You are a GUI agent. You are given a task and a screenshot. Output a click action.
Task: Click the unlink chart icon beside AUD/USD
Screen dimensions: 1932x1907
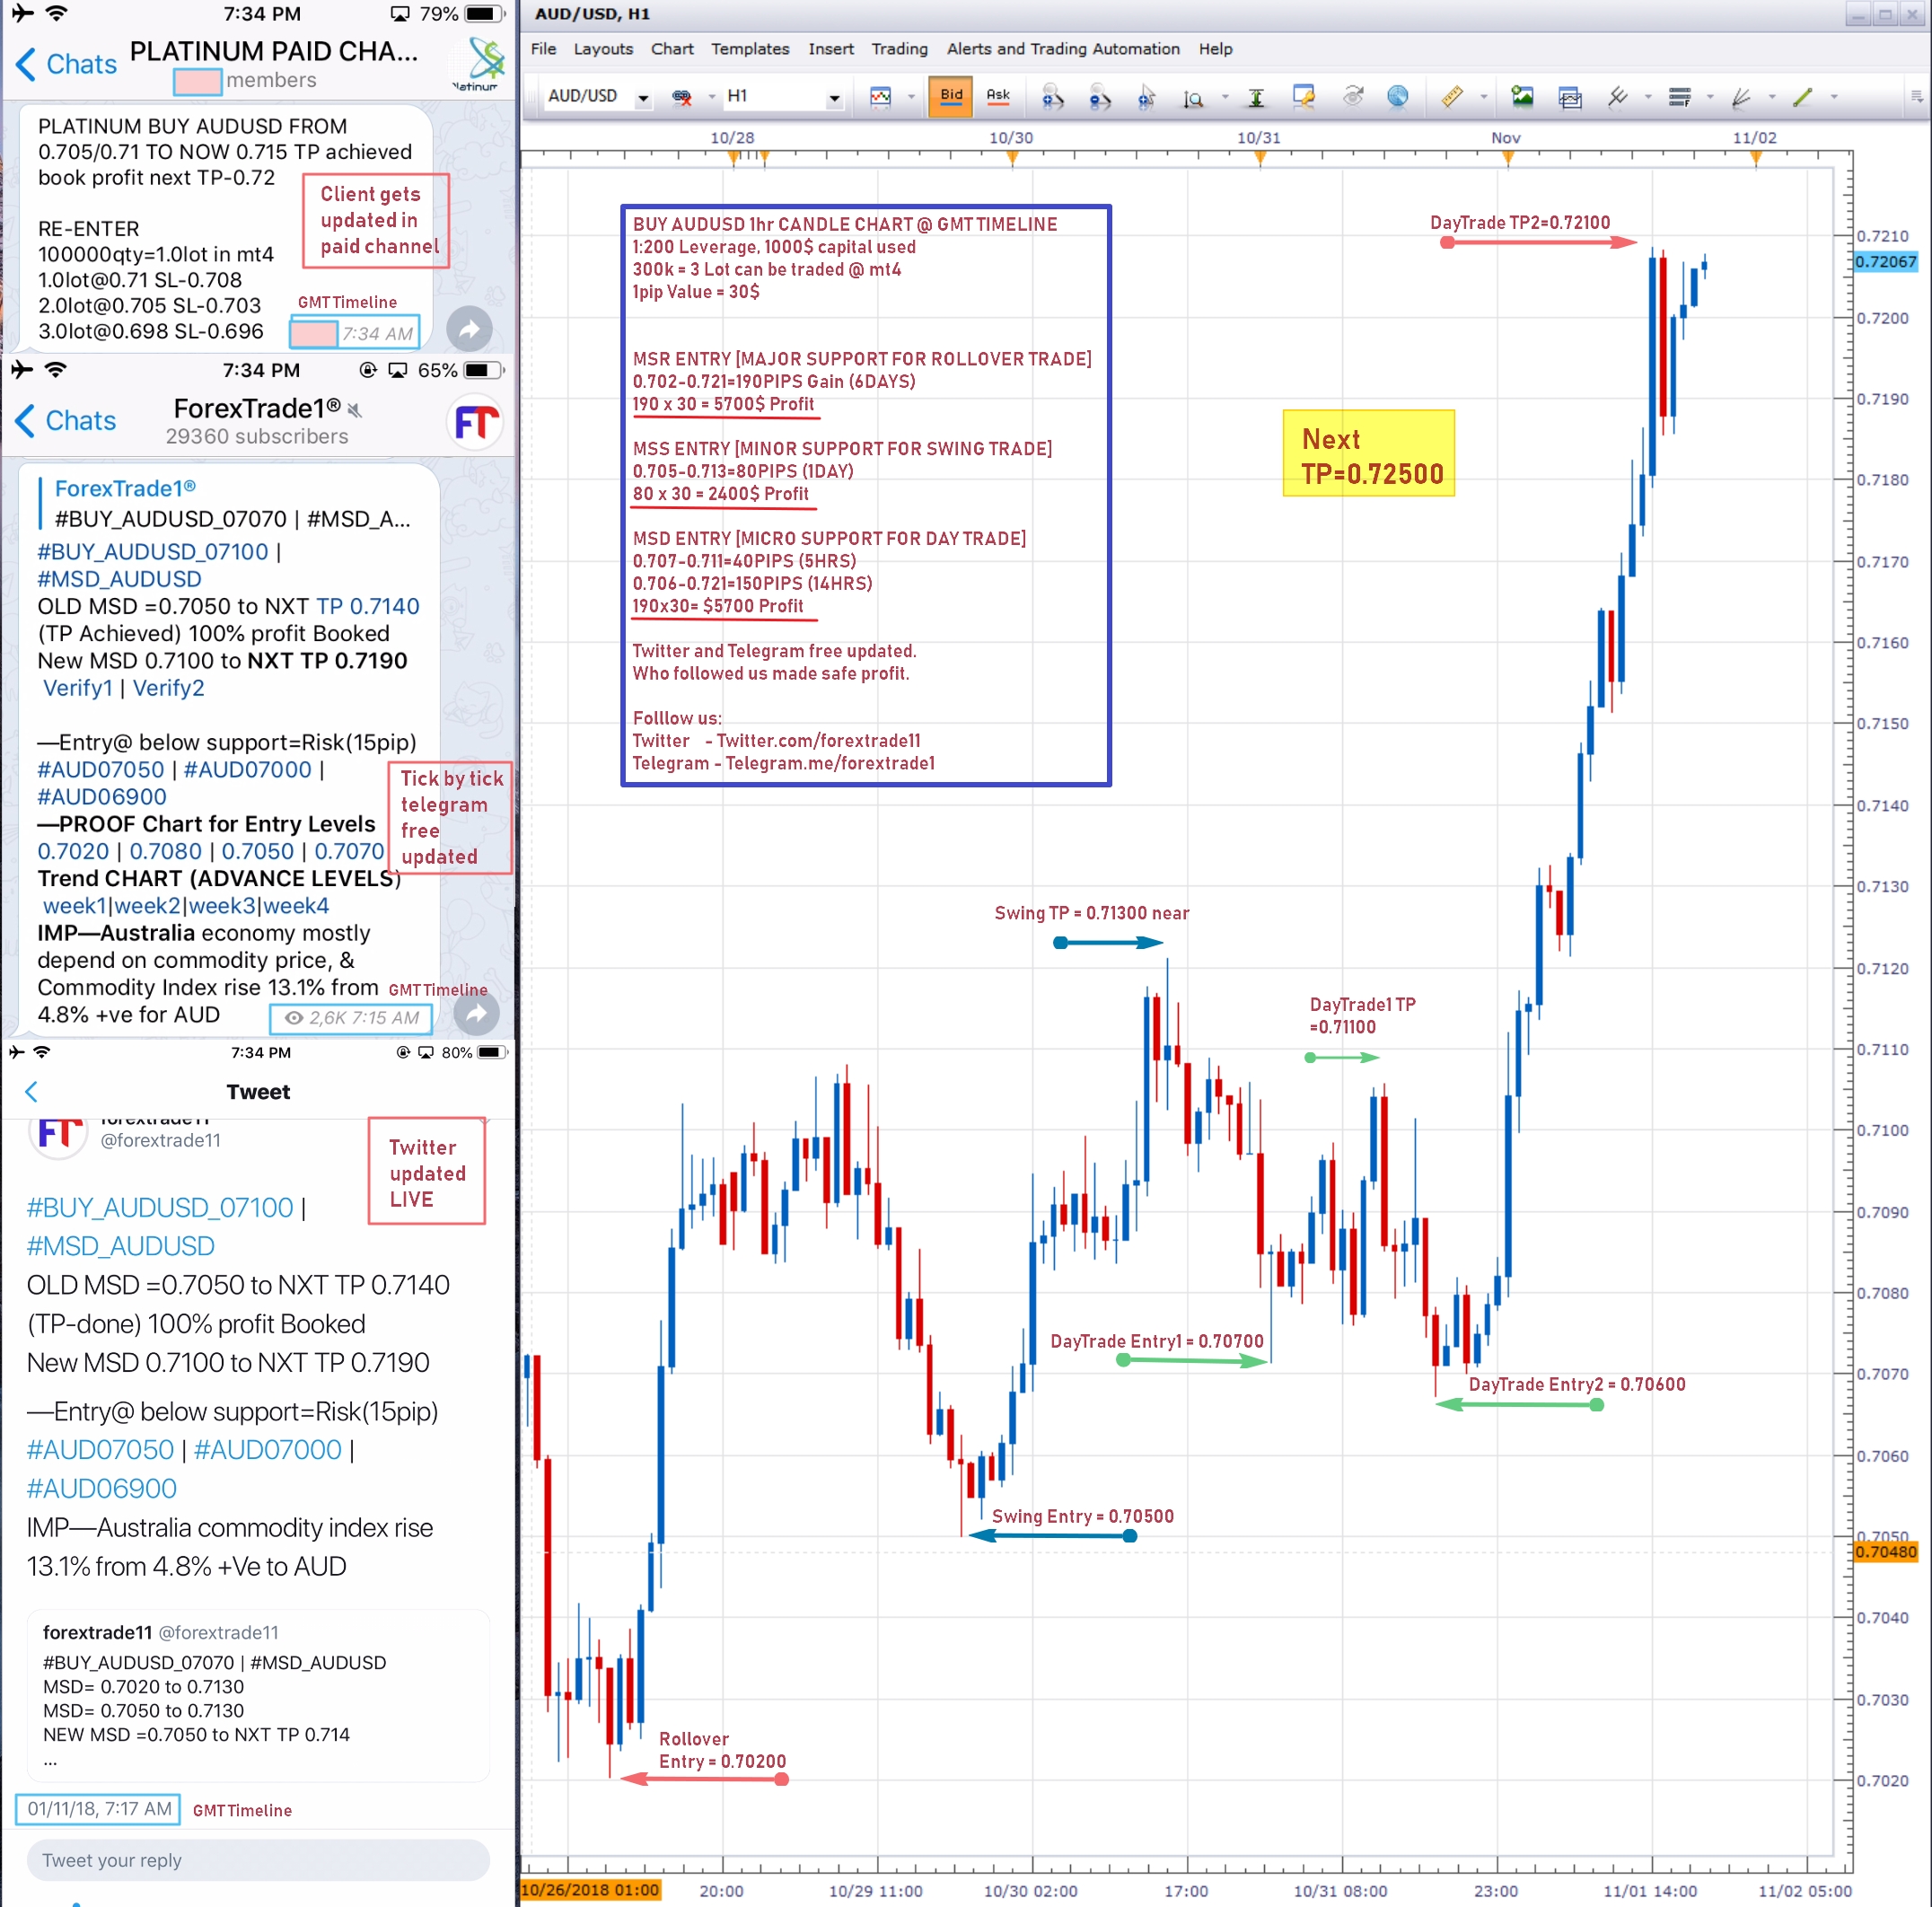click(x=682, y=97)
